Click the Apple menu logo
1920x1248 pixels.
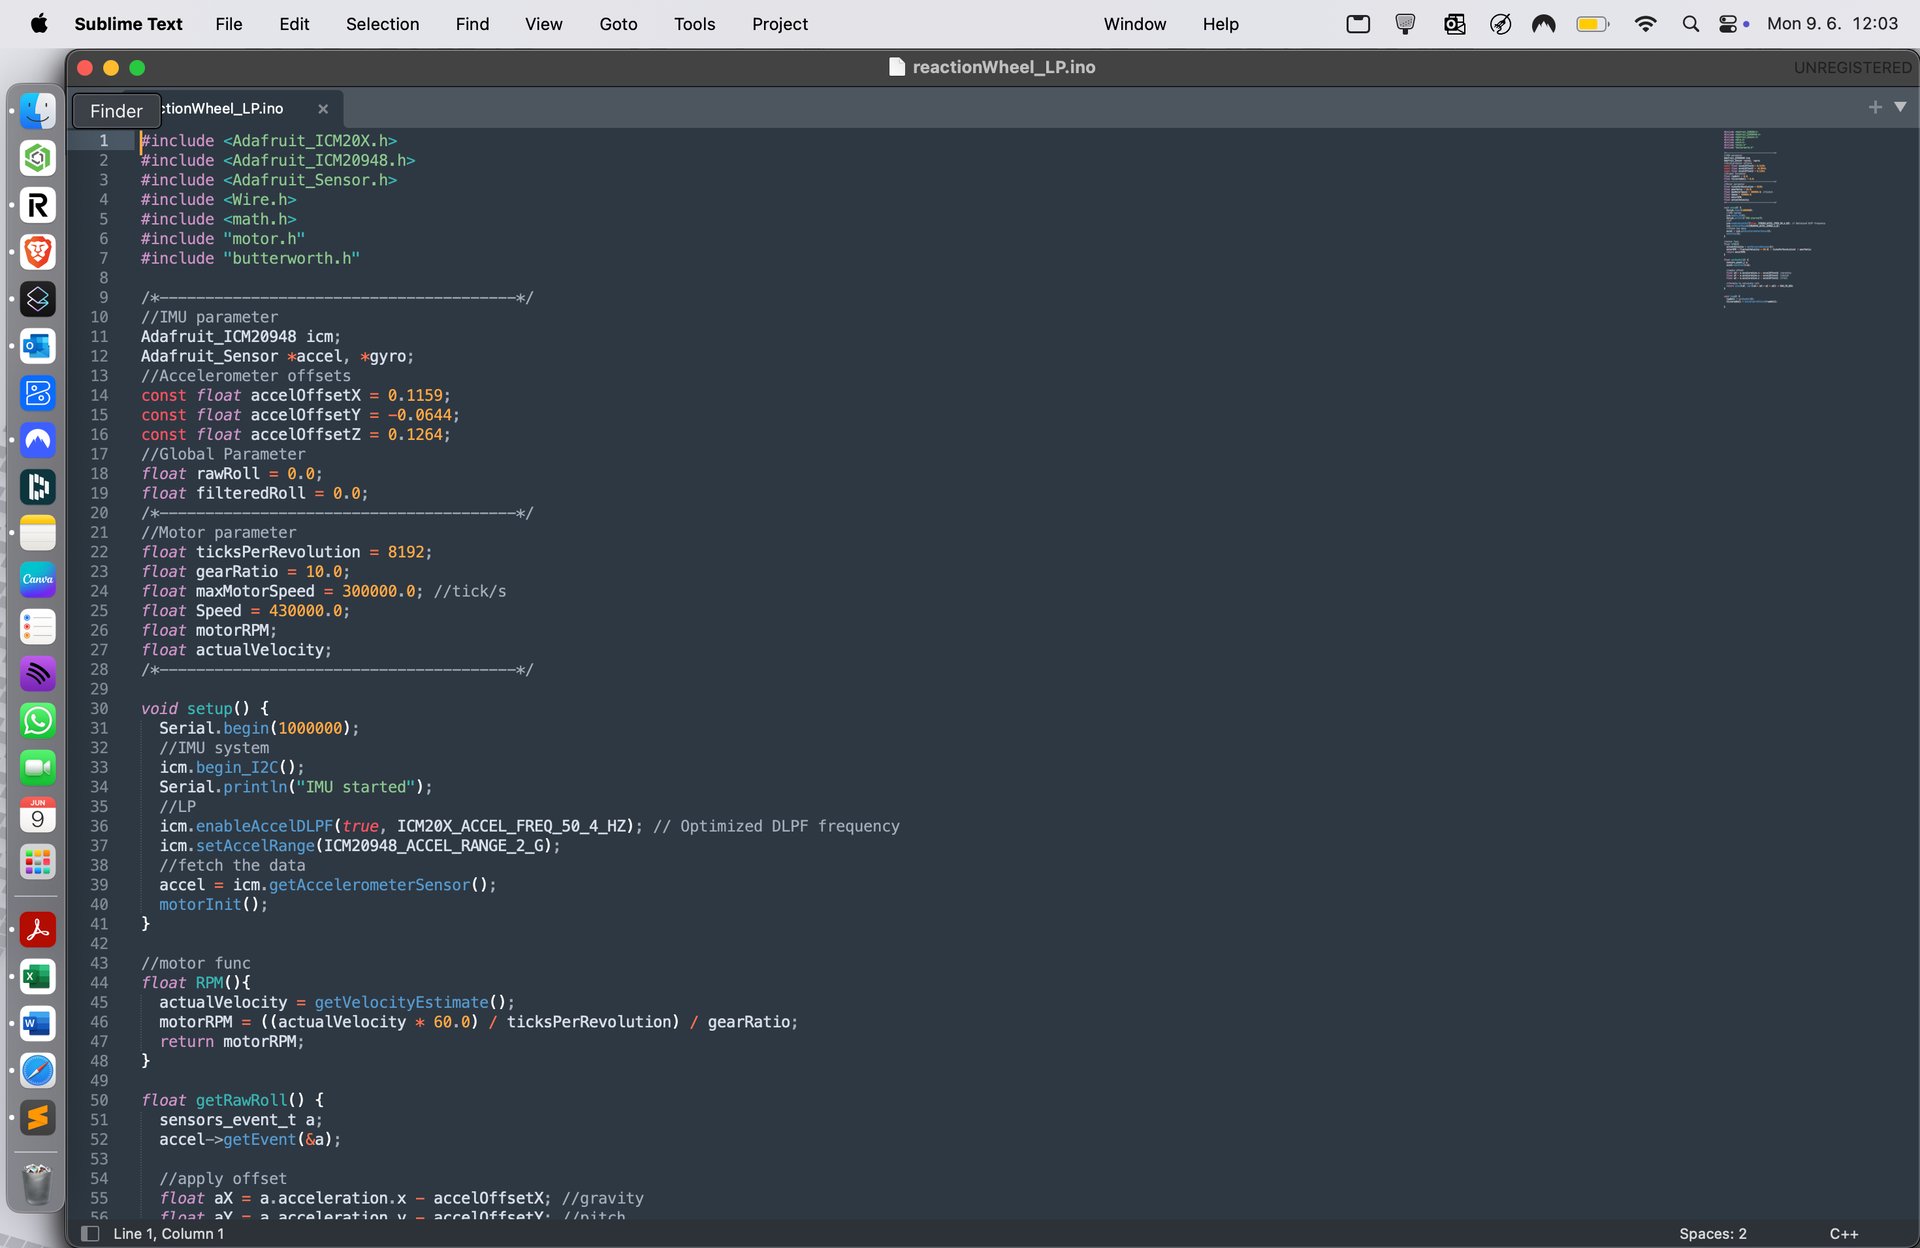(x=39, y=23)
